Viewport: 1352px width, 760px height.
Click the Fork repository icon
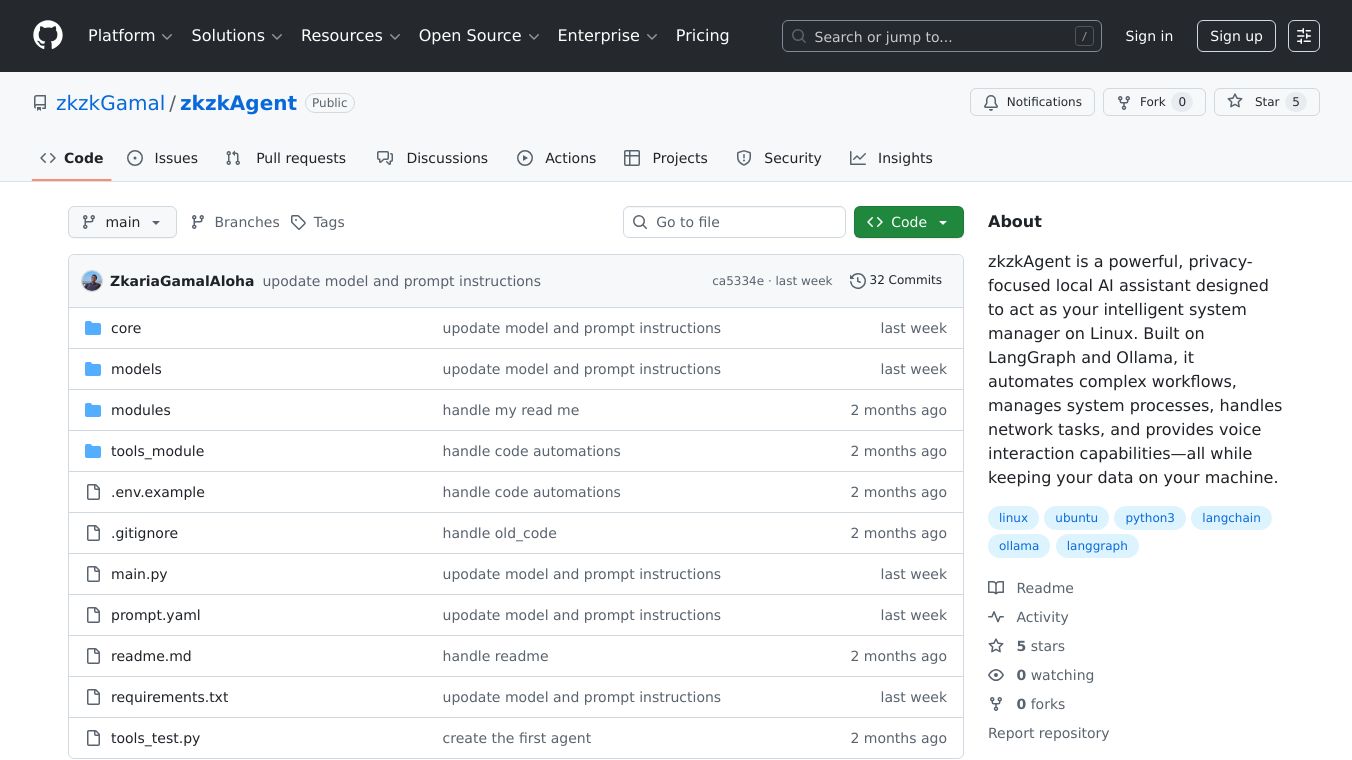(x=1124, y=102)
